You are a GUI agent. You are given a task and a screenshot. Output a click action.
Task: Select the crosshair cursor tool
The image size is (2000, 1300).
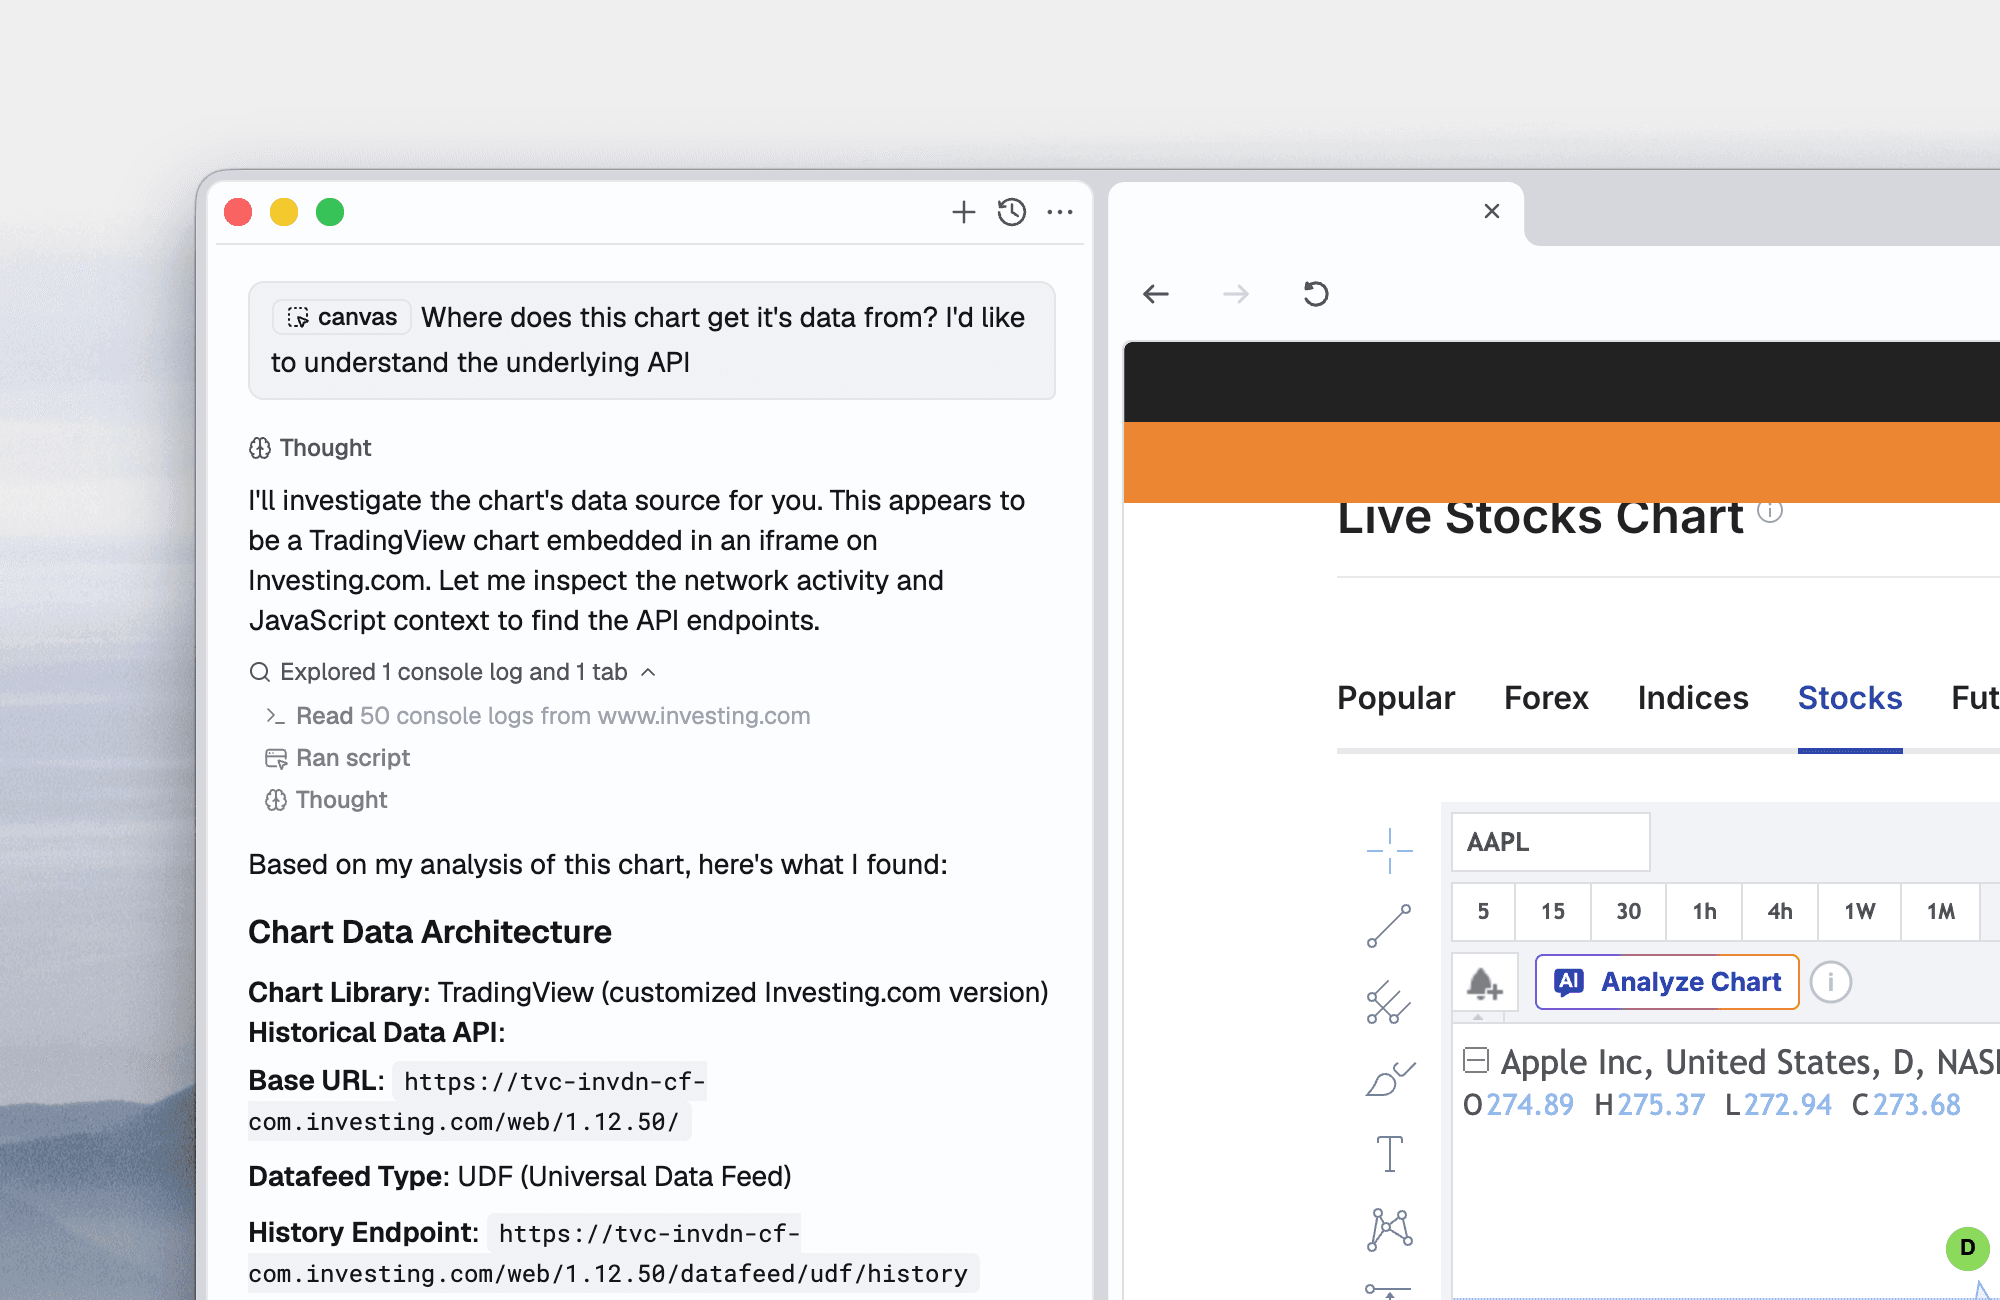(1389, 850)
